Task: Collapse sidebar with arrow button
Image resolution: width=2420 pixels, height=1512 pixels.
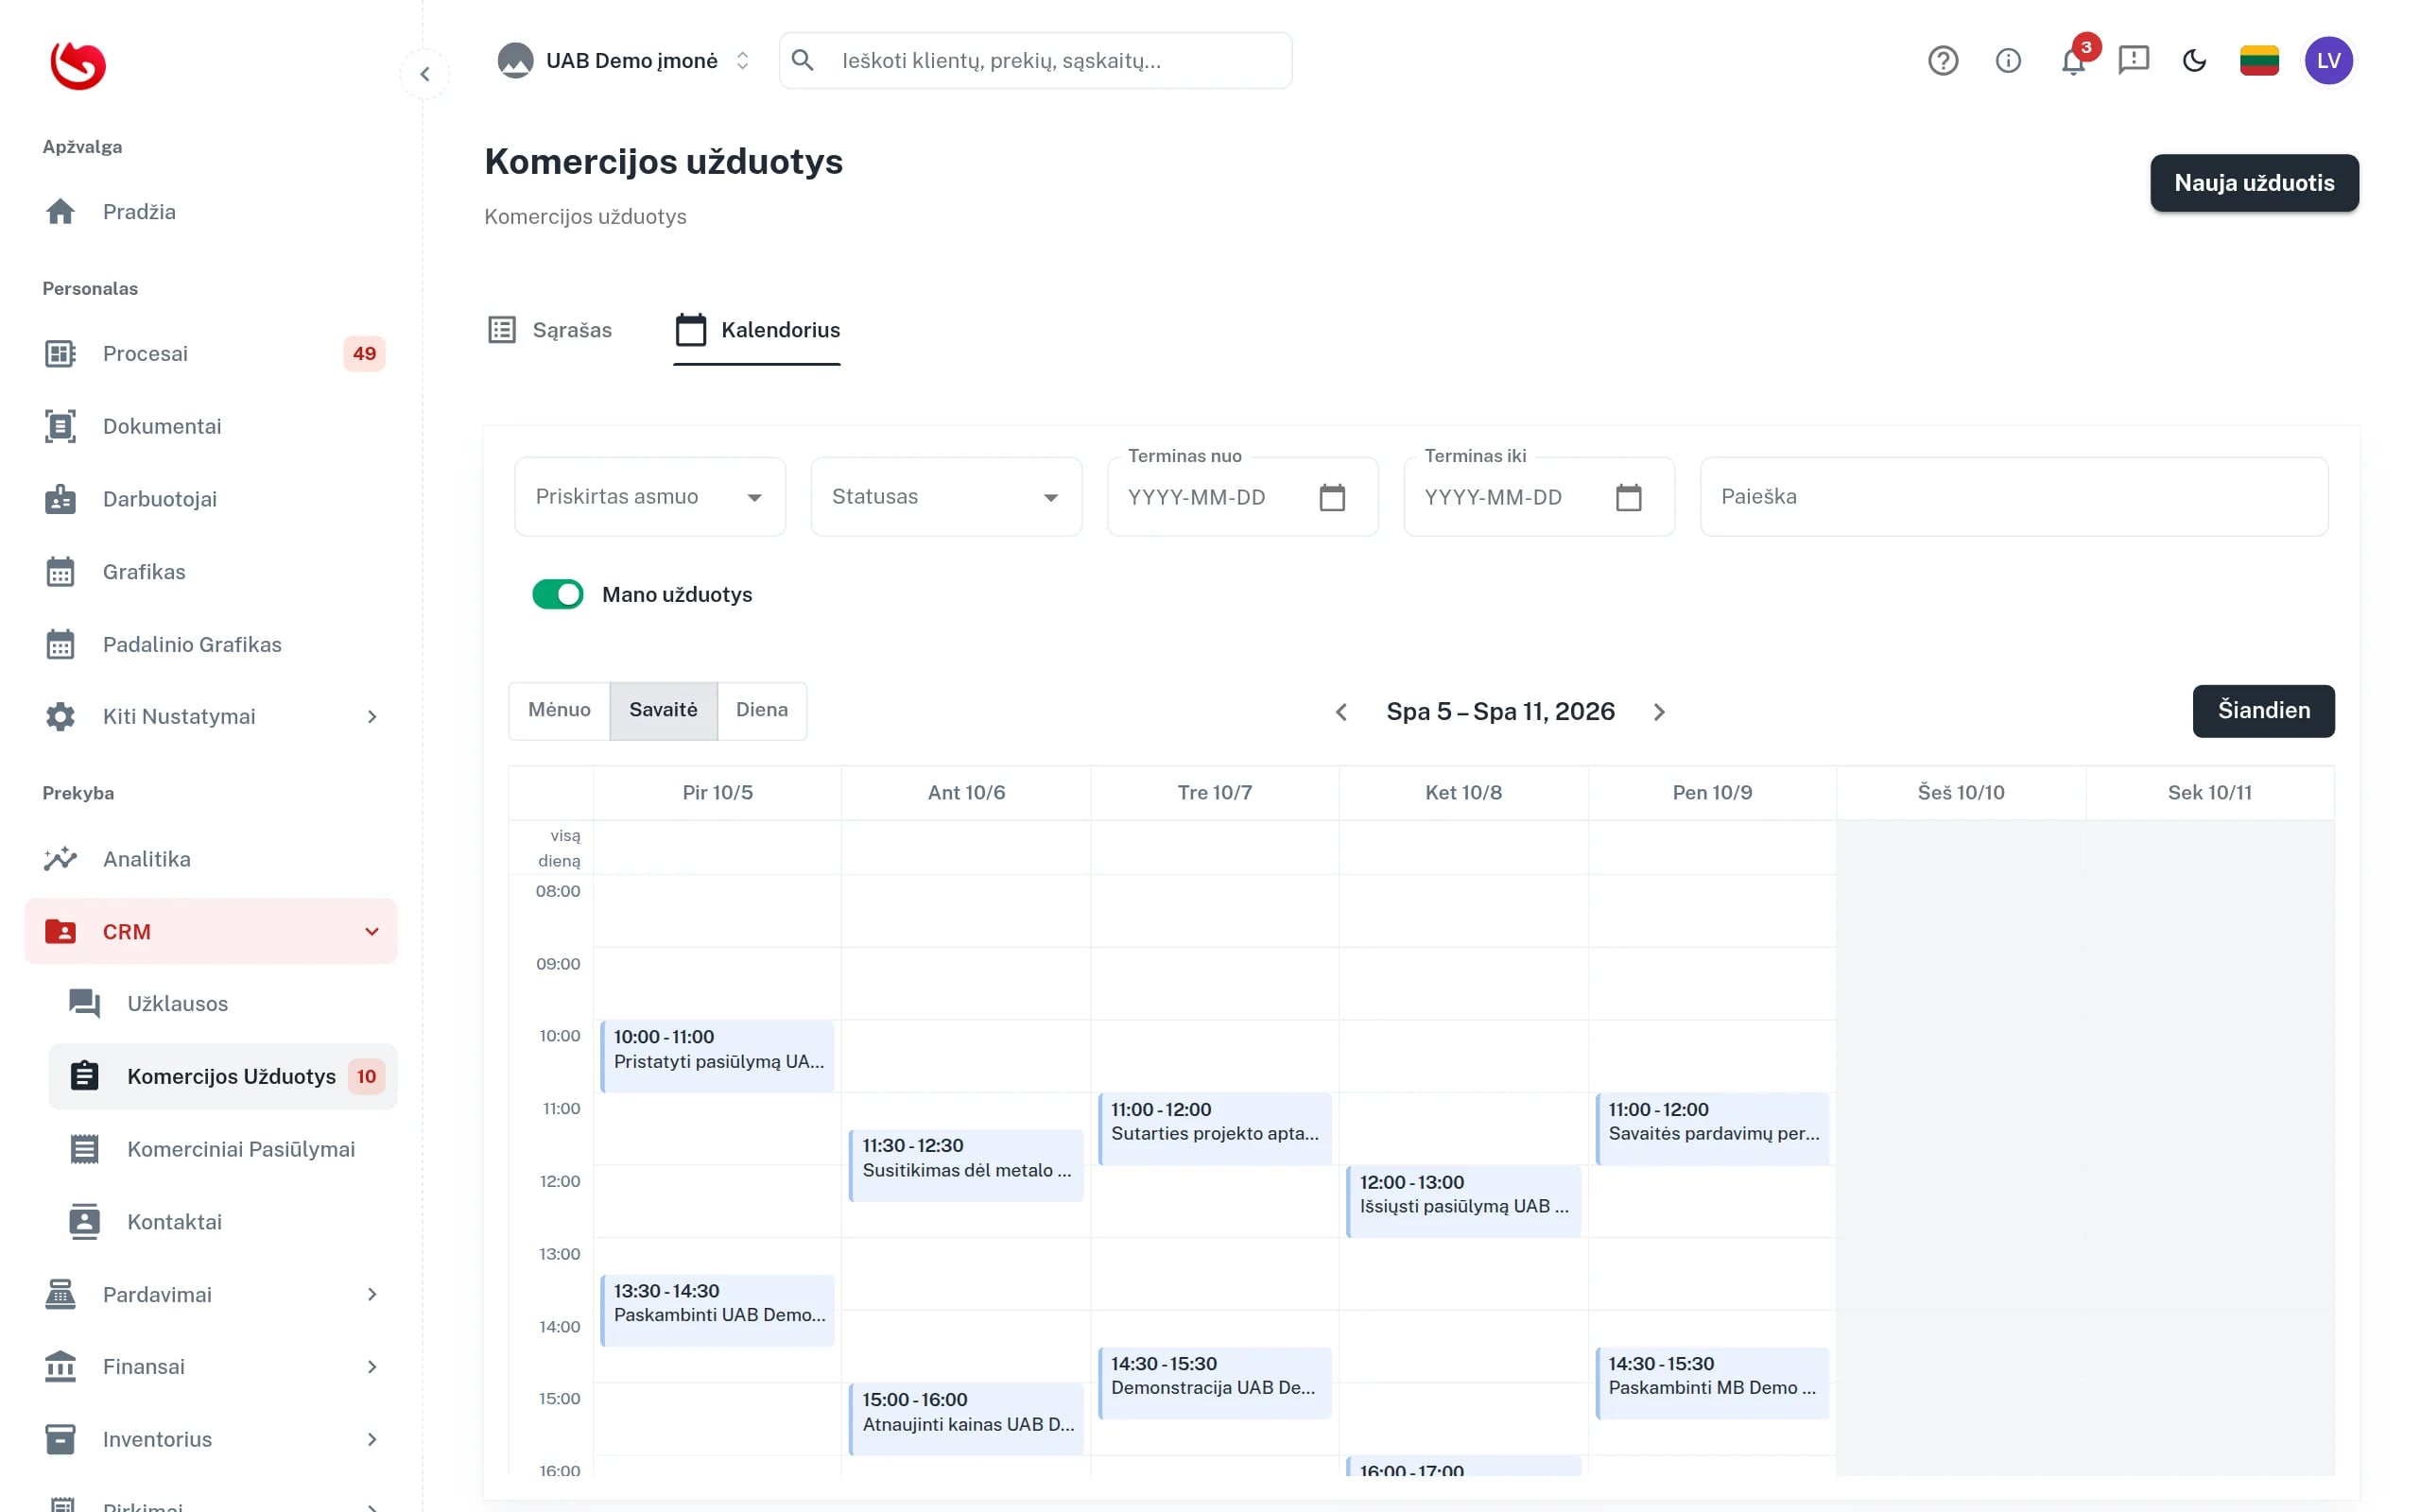Action: point(425,74)
